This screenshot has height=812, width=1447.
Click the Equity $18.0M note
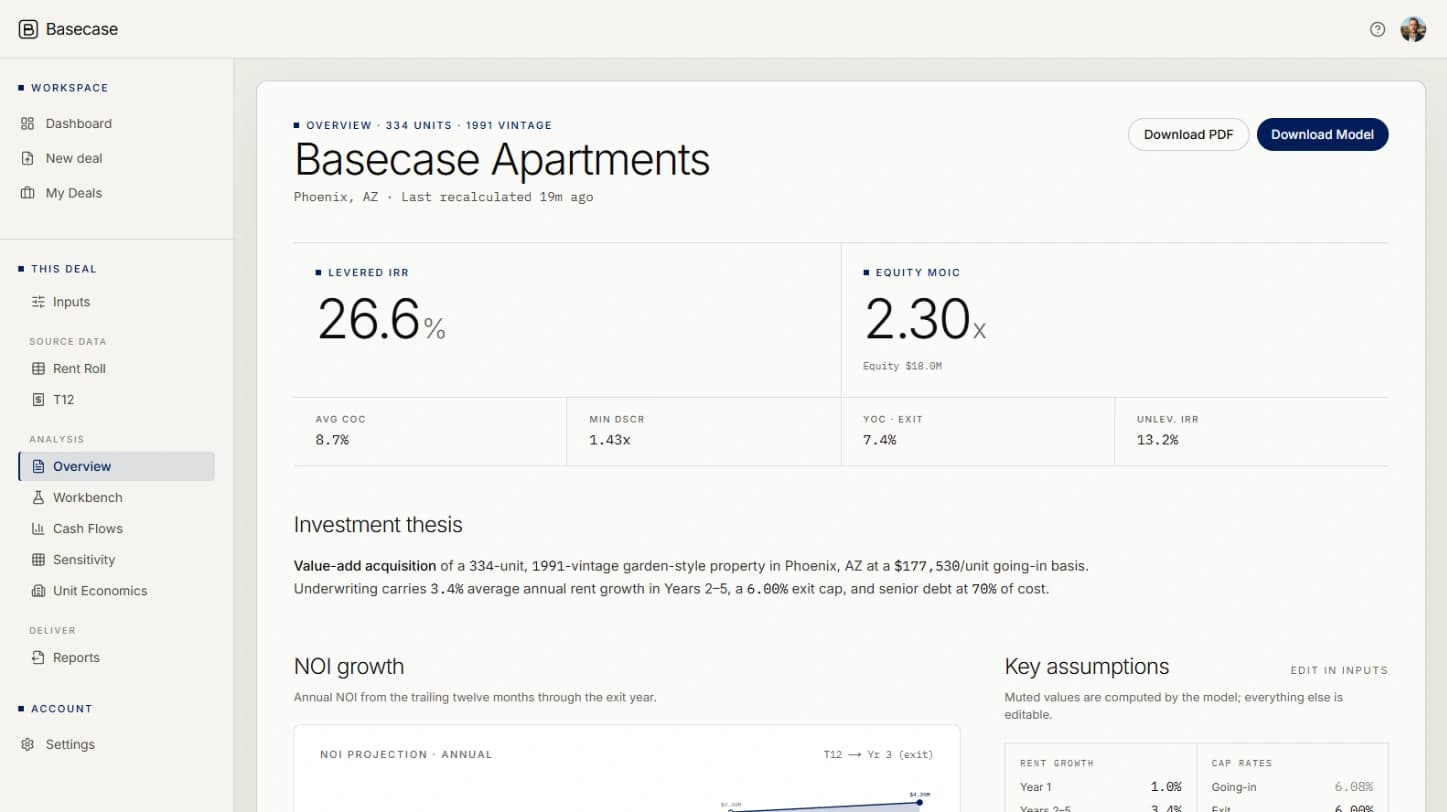902,366
